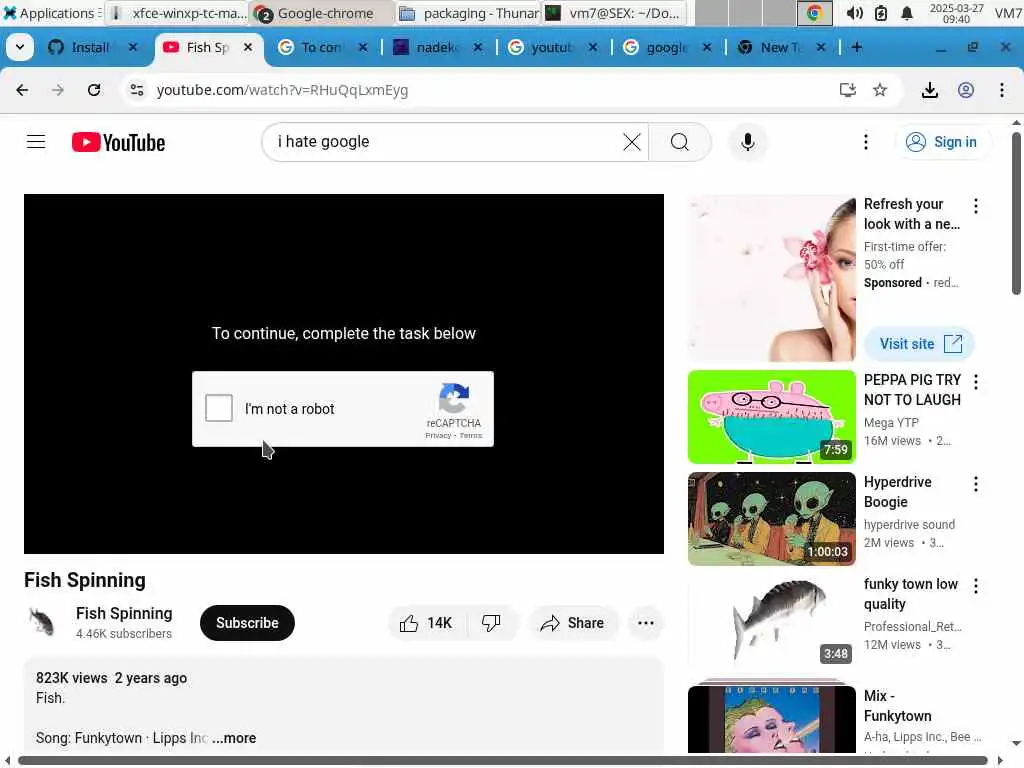Go forward in Chrome
This screenshot has height=768, width=1024.
tap(58, 90)
